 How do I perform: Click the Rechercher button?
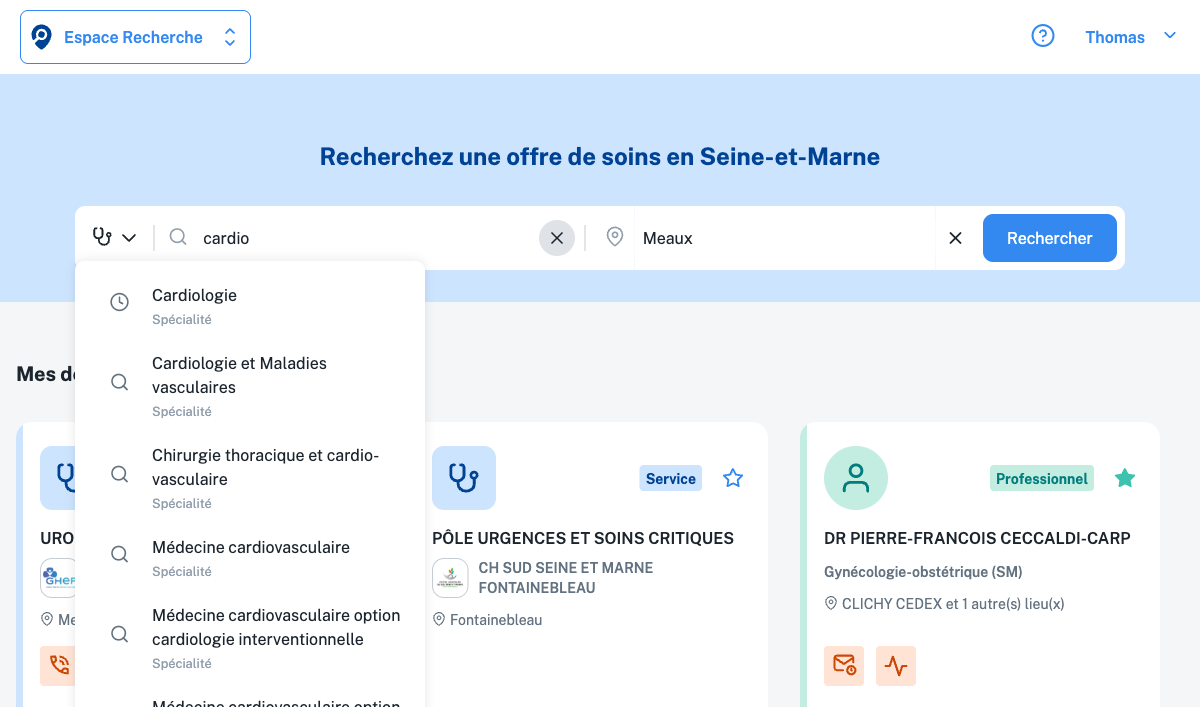1049,238
